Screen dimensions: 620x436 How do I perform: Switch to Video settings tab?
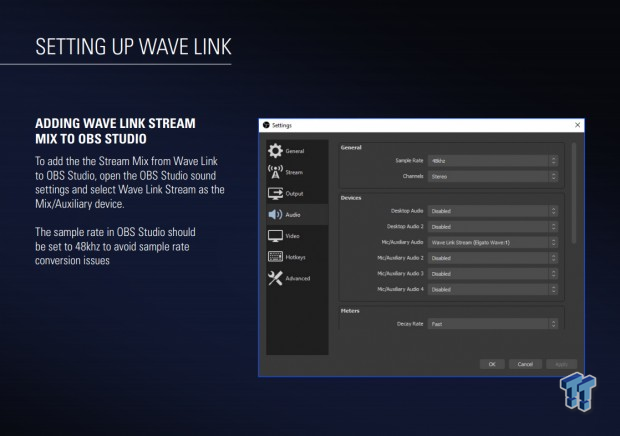297,236
